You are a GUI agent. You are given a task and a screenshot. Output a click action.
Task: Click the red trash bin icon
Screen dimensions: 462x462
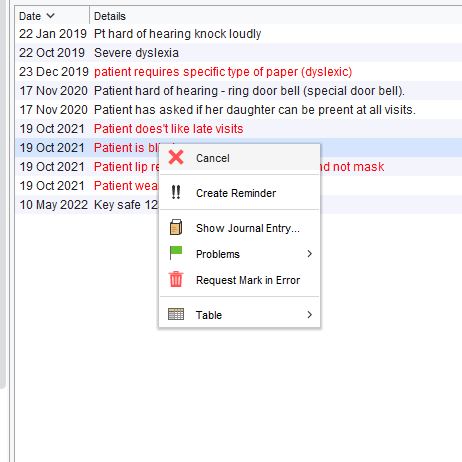point(176,279)
